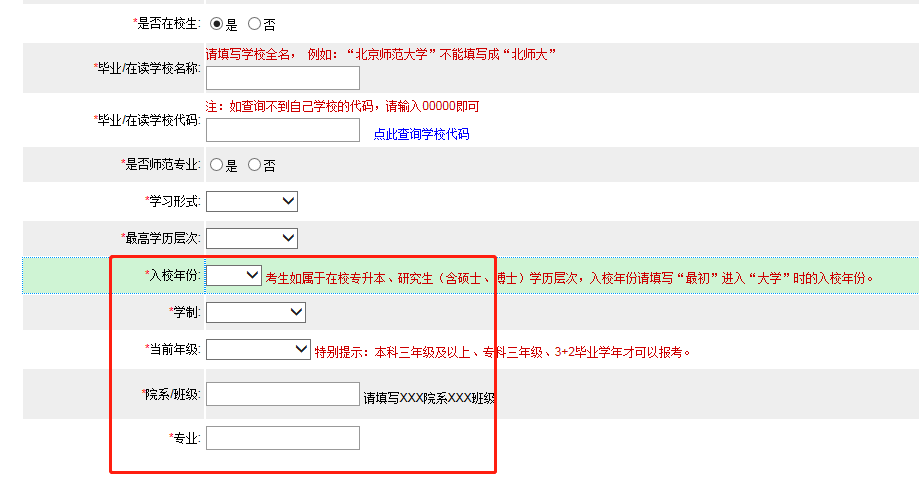Click the 学习形式 field label text
Image resolution: width=919 pixels, height=492 pixels.
(175, 201)
